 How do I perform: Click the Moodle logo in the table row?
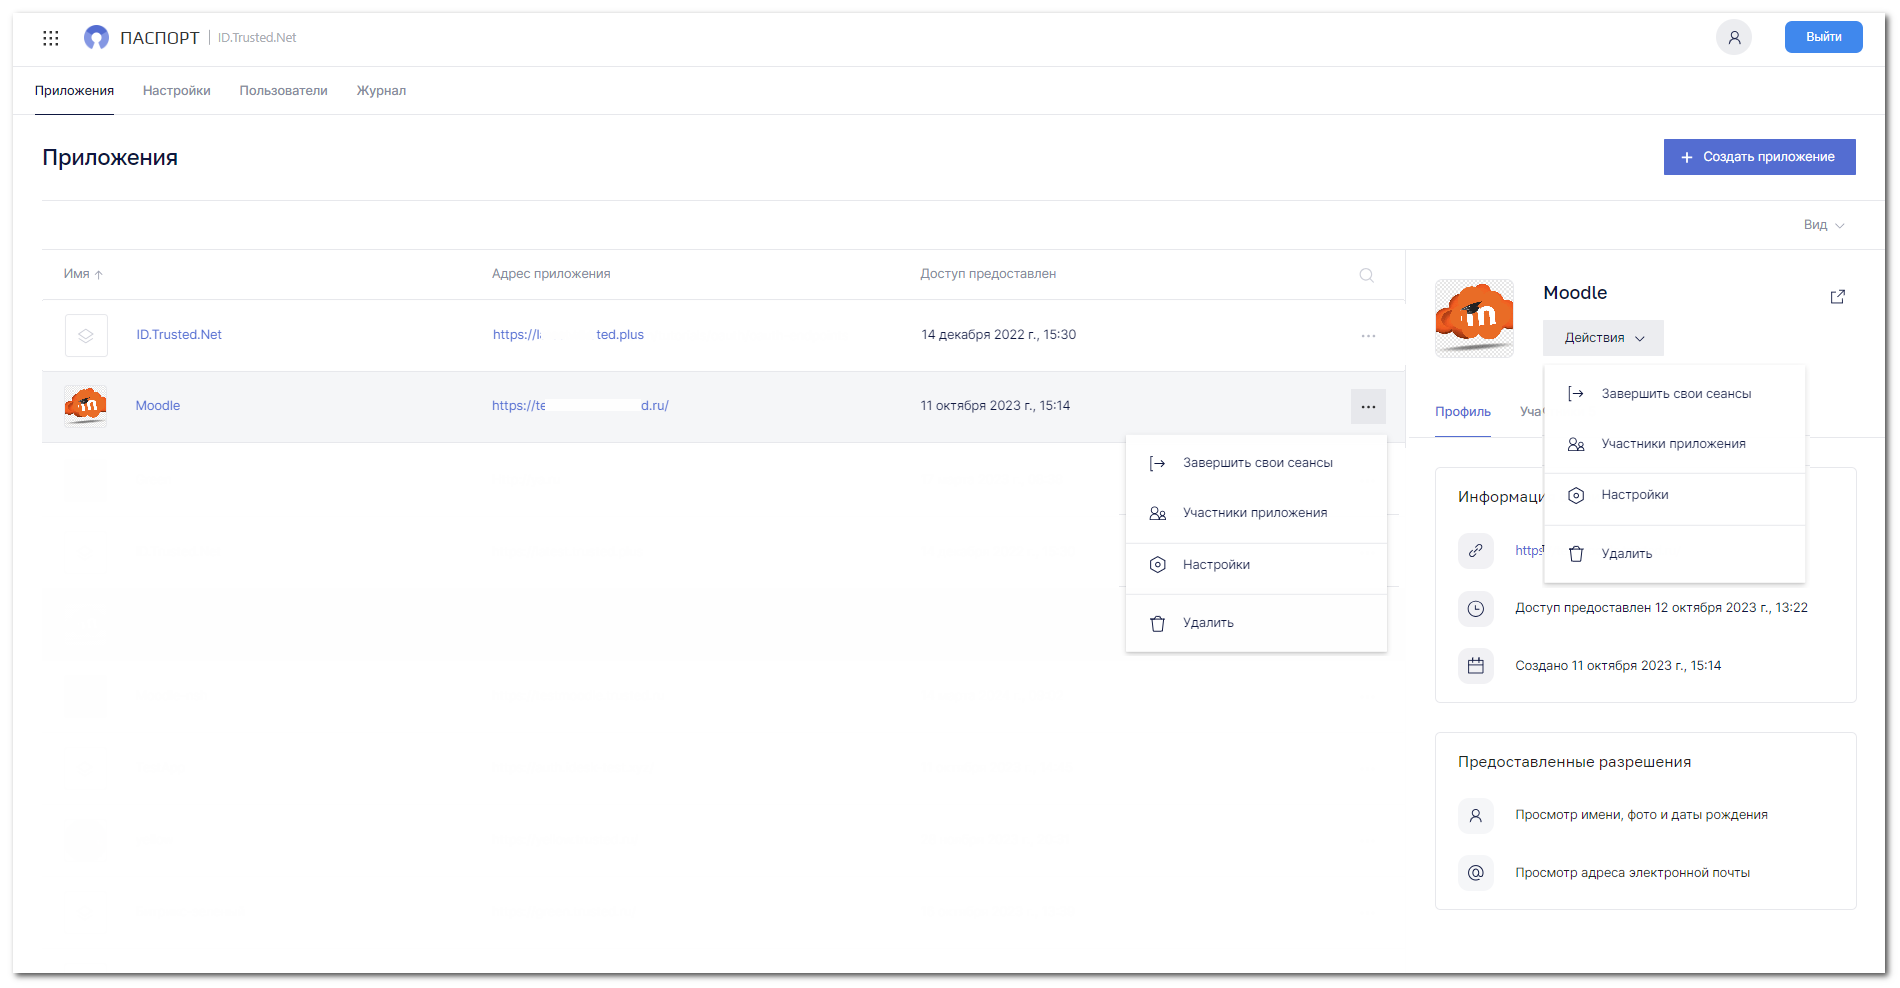(x=86, y=406)
